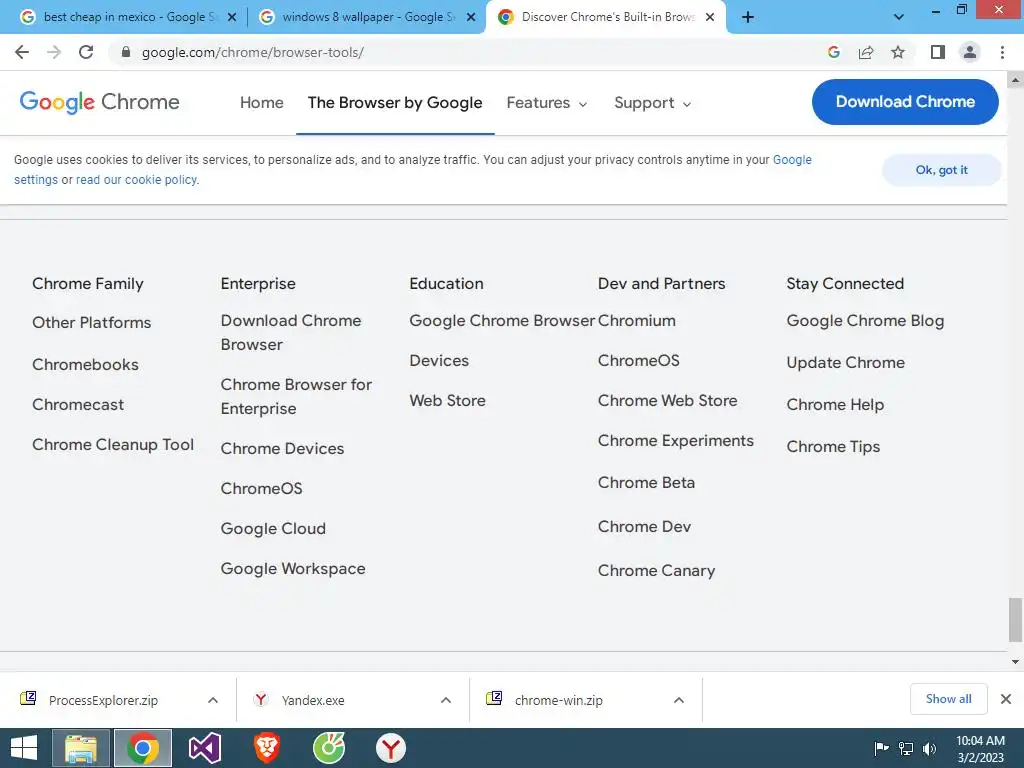
Task: Open File Explorer from taskbar
Action: tap(80, 748)
